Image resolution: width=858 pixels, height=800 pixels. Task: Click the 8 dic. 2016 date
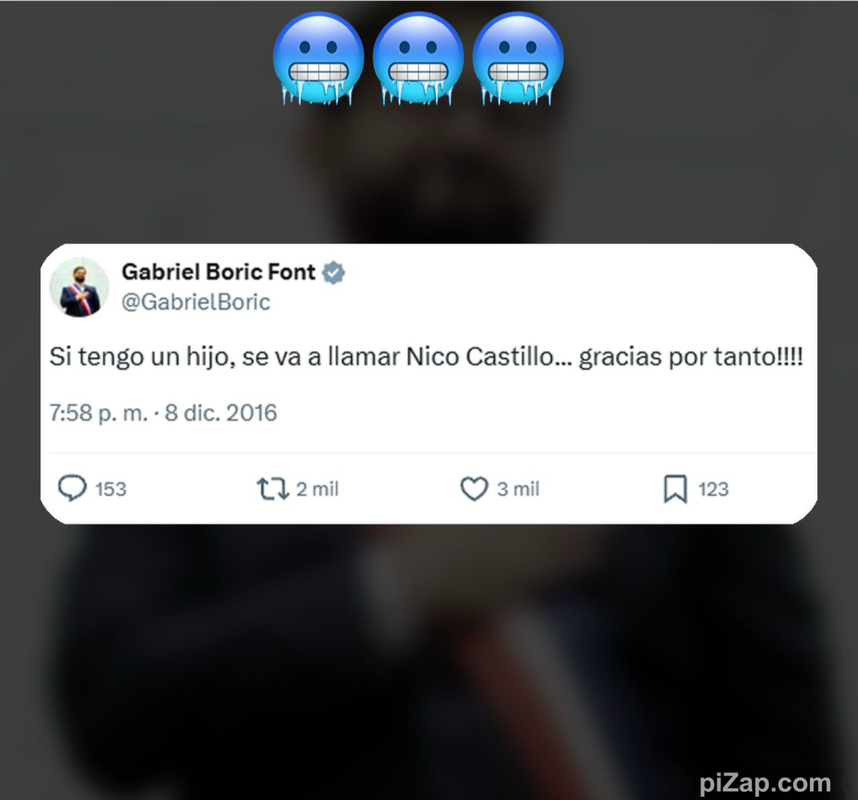tap(221, 413)
